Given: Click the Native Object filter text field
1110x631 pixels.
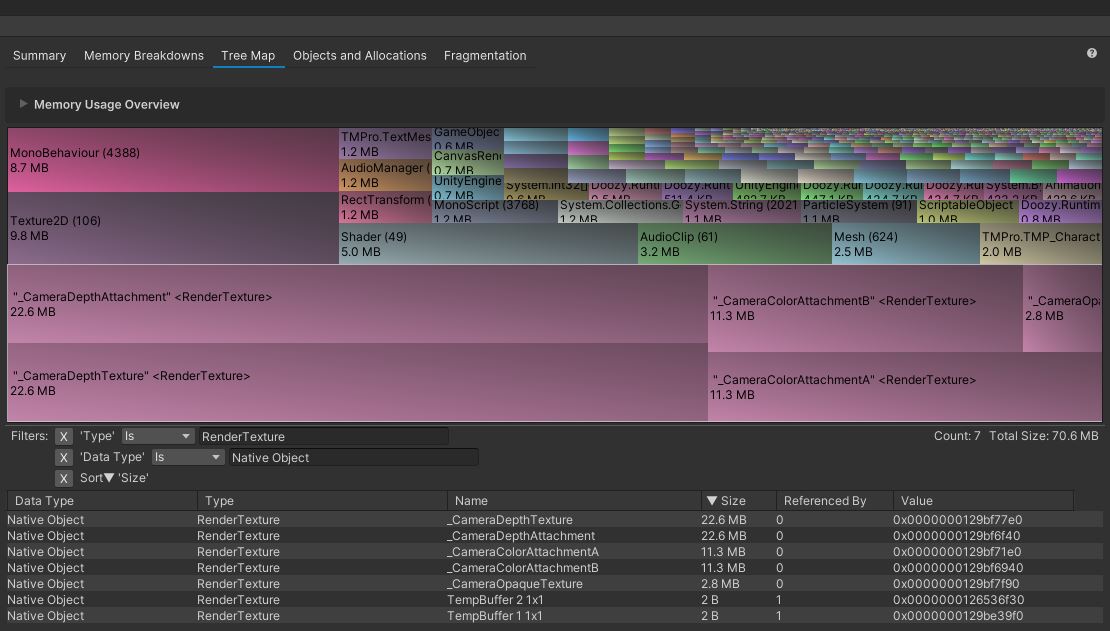Looking at the screenshot, I should 355,456.
